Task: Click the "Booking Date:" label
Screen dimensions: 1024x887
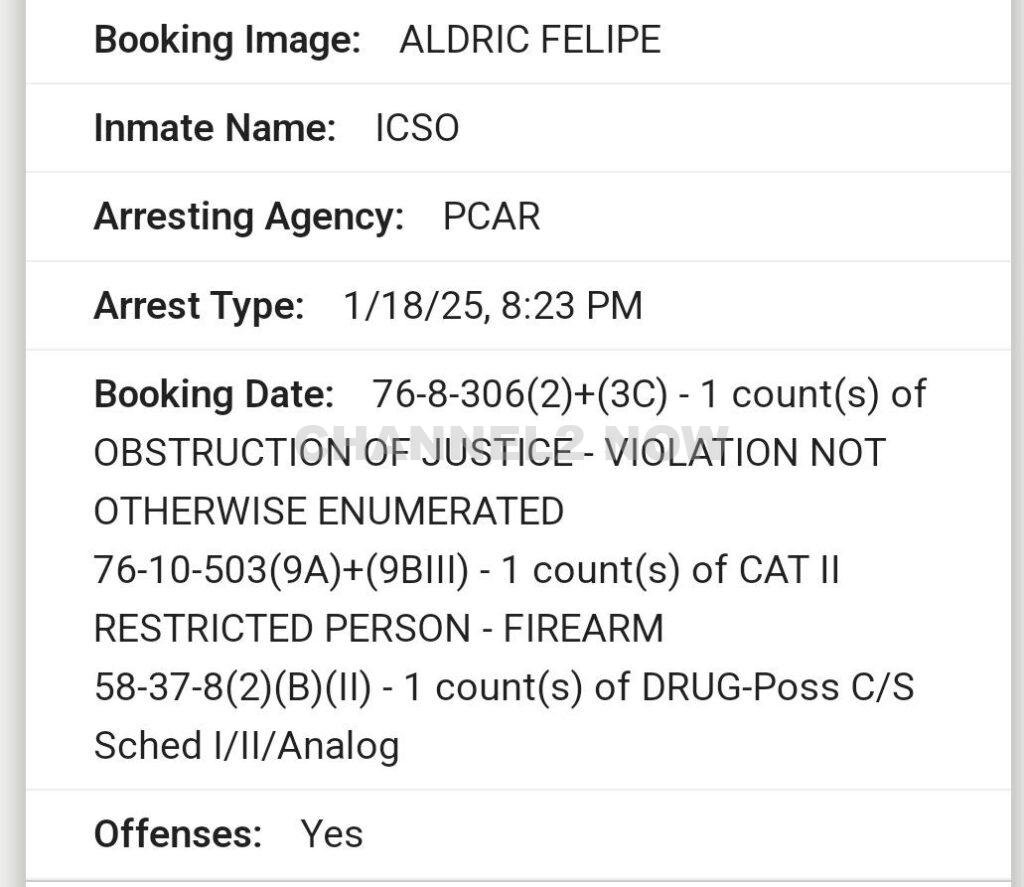Action: tap(213, 395)
